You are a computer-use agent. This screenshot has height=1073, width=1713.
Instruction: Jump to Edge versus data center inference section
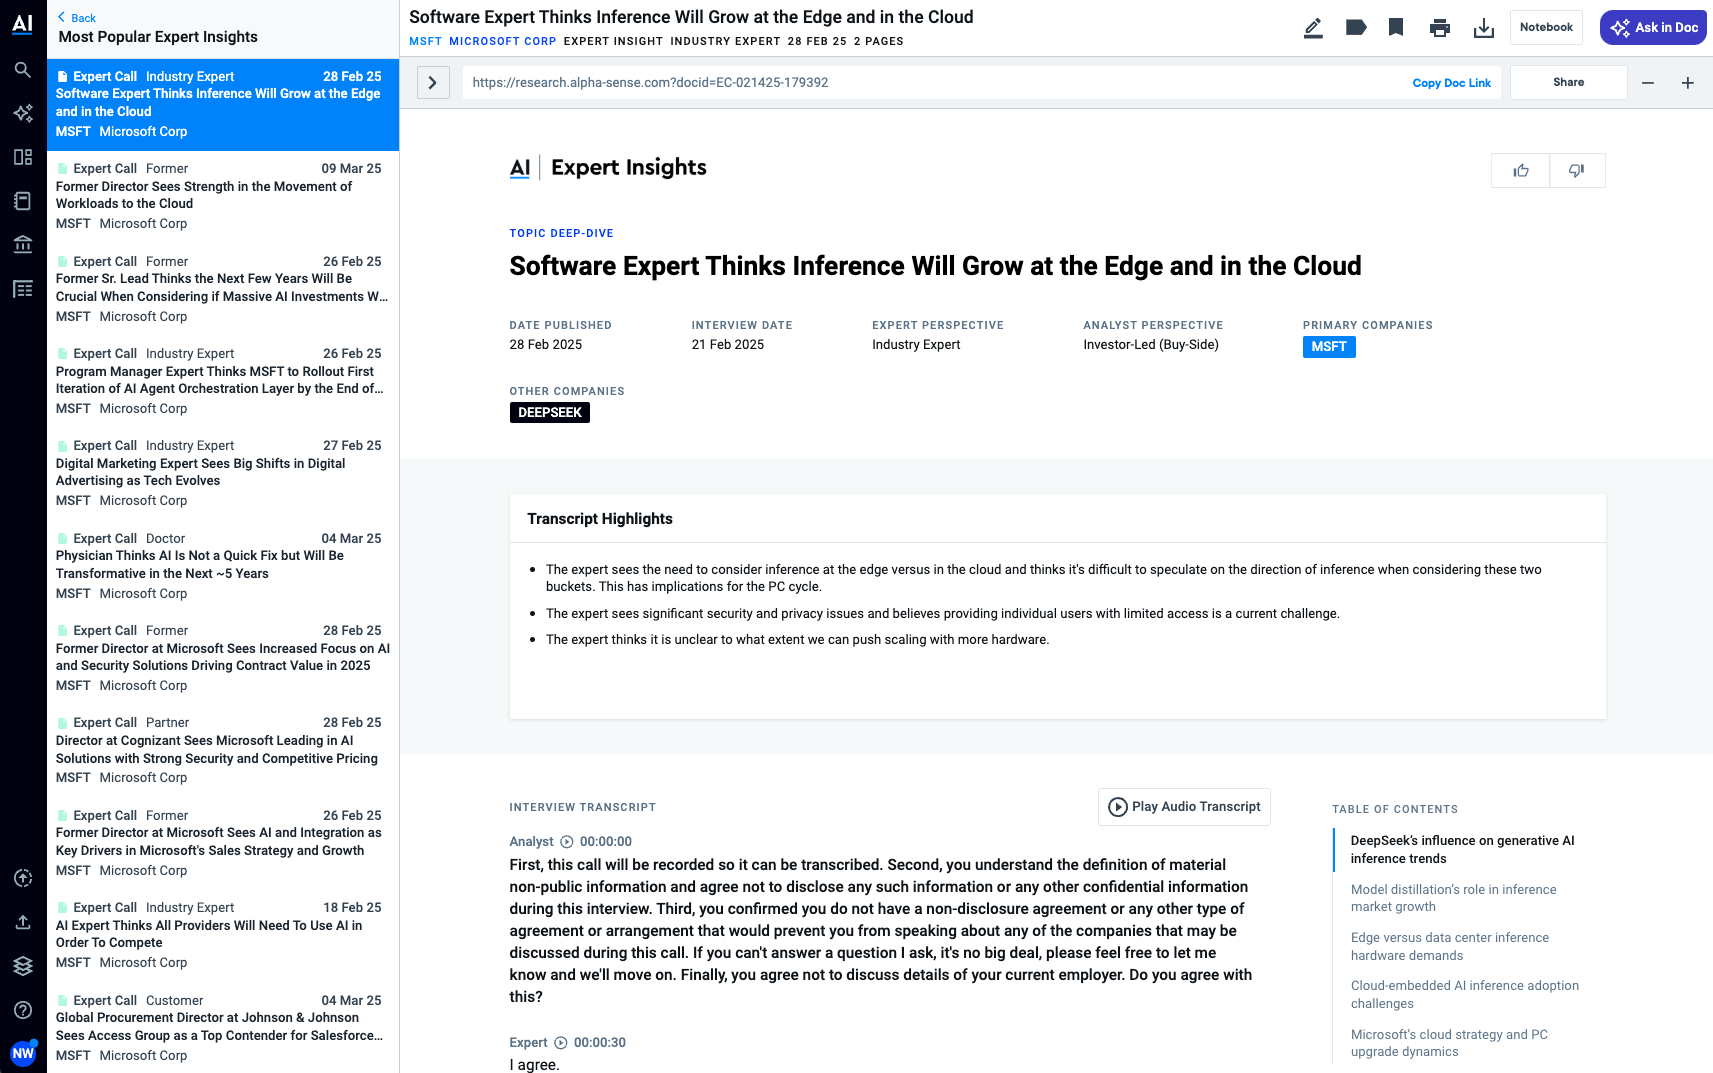1449,946
